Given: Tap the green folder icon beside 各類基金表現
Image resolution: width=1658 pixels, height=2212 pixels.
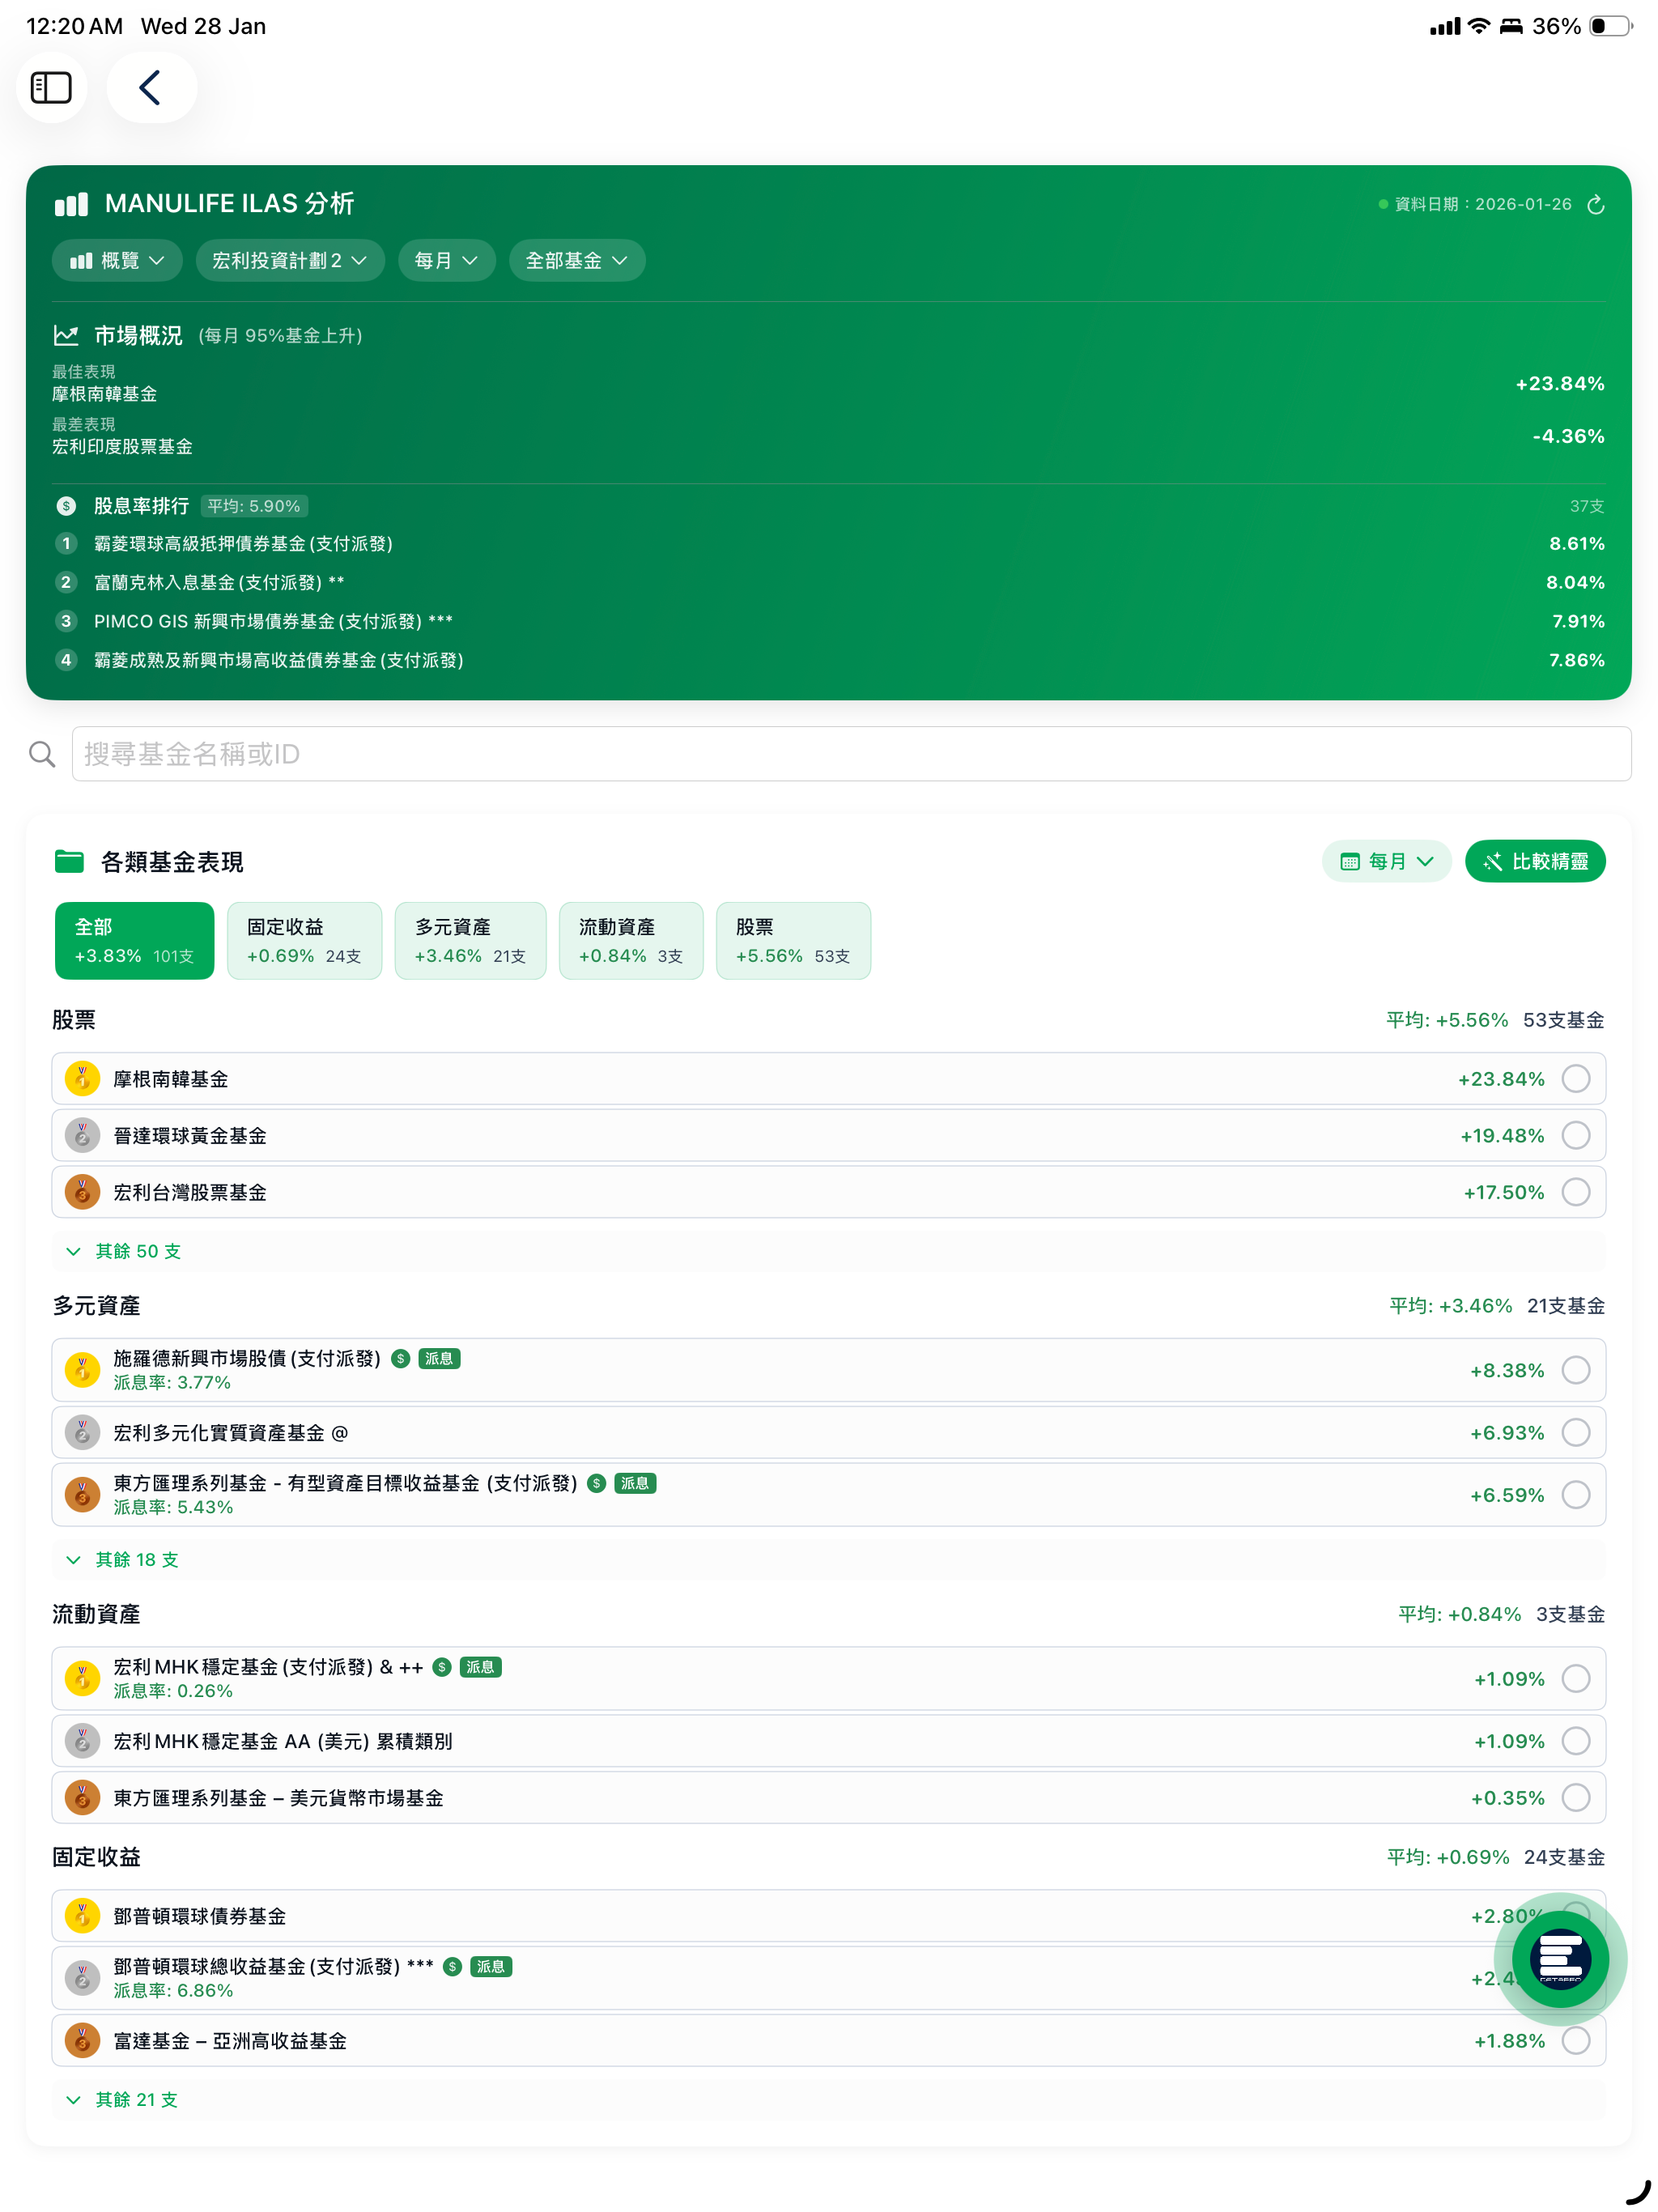Looking at the screenshot, I should tap(69, 861).
